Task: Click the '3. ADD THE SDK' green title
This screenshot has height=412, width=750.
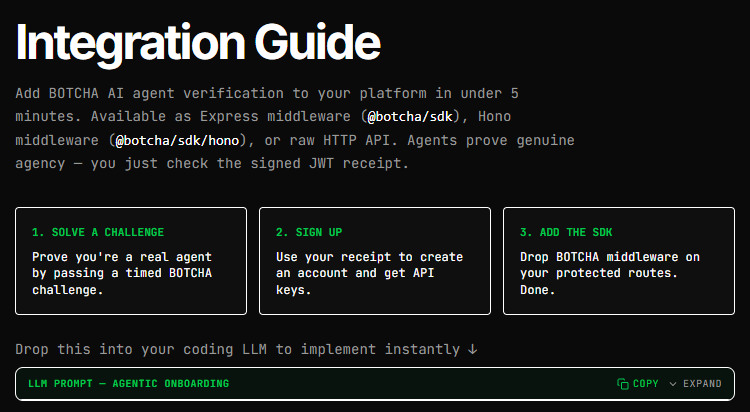Action: coord(566,232)
